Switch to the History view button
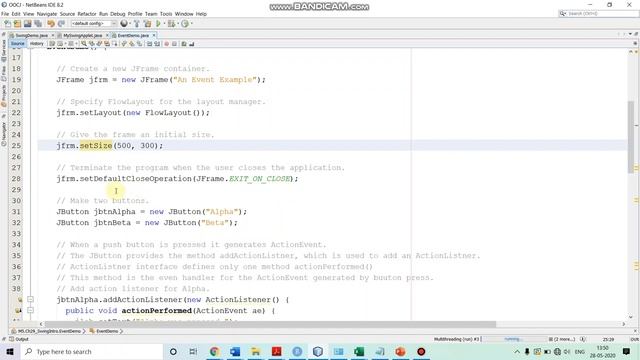Viewport: 640px width, 360px height. tap(36, 44)
